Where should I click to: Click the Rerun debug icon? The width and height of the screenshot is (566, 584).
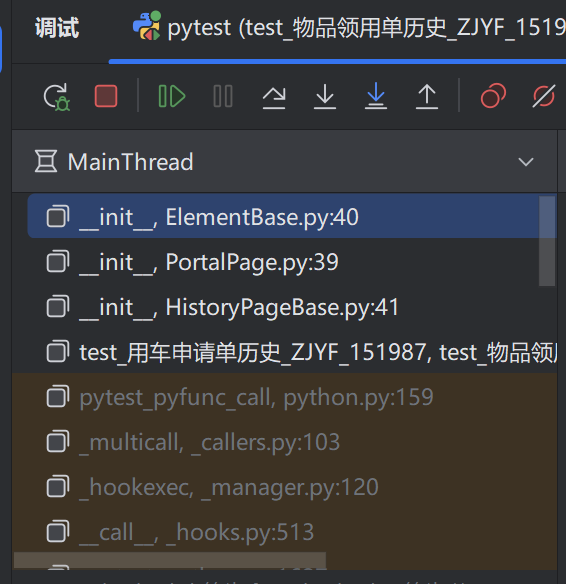tap(57, 97)
